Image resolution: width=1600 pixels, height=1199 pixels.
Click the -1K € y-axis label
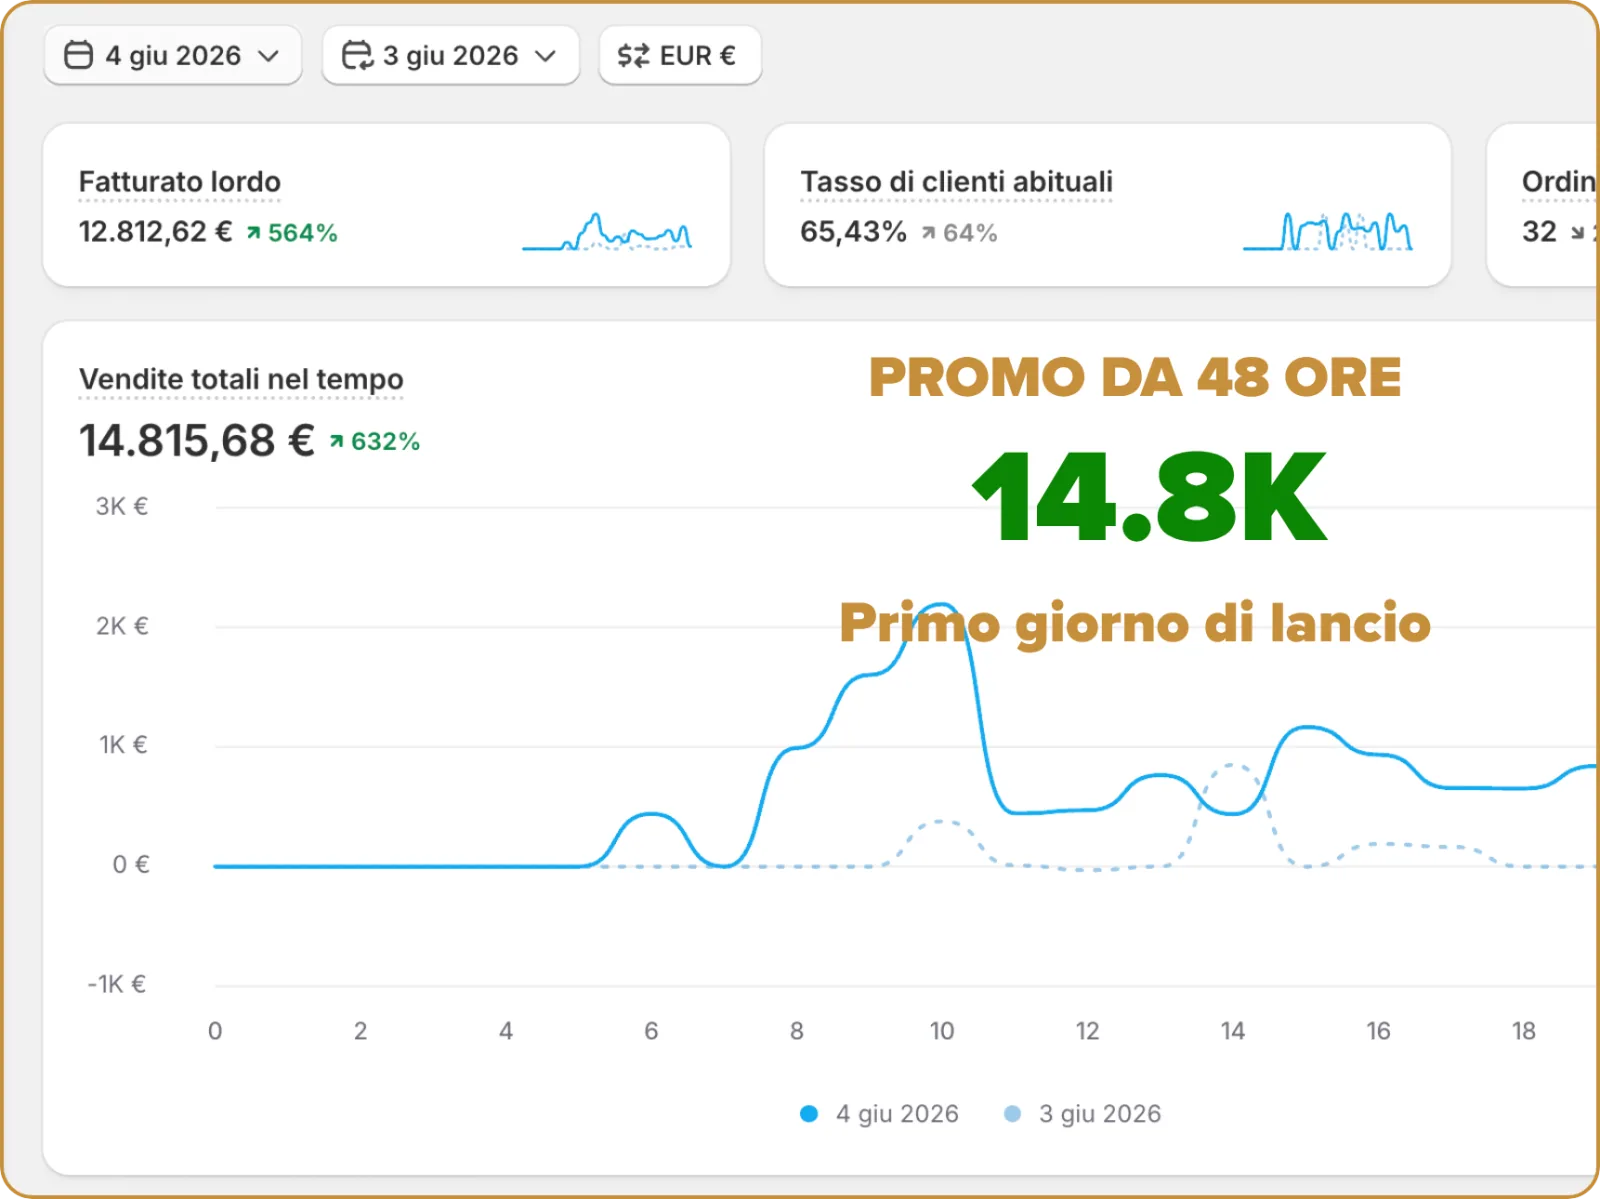click(117, 984)
